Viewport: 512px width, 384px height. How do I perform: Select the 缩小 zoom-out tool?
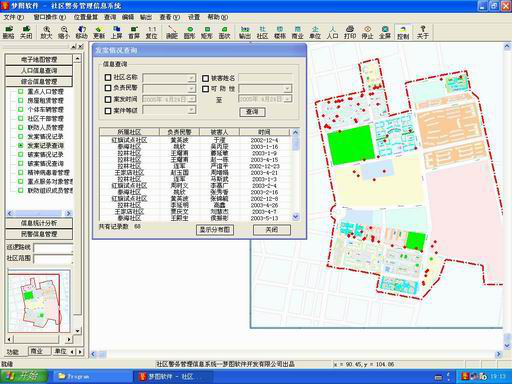(64, 32)
